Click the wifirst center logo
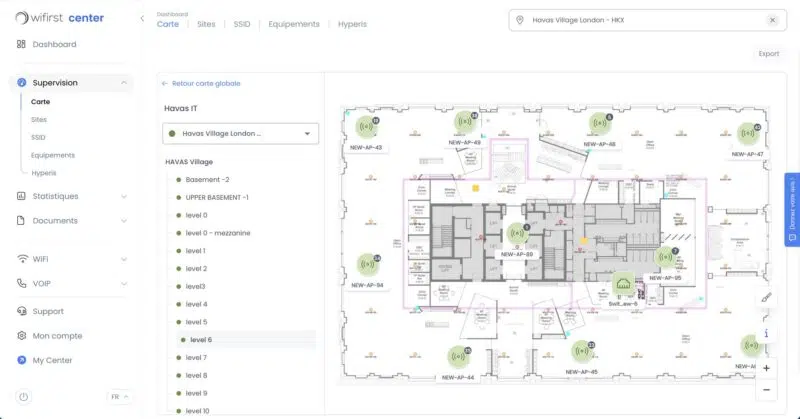Viewport: 800px width, 419px height. click(60, 18)
